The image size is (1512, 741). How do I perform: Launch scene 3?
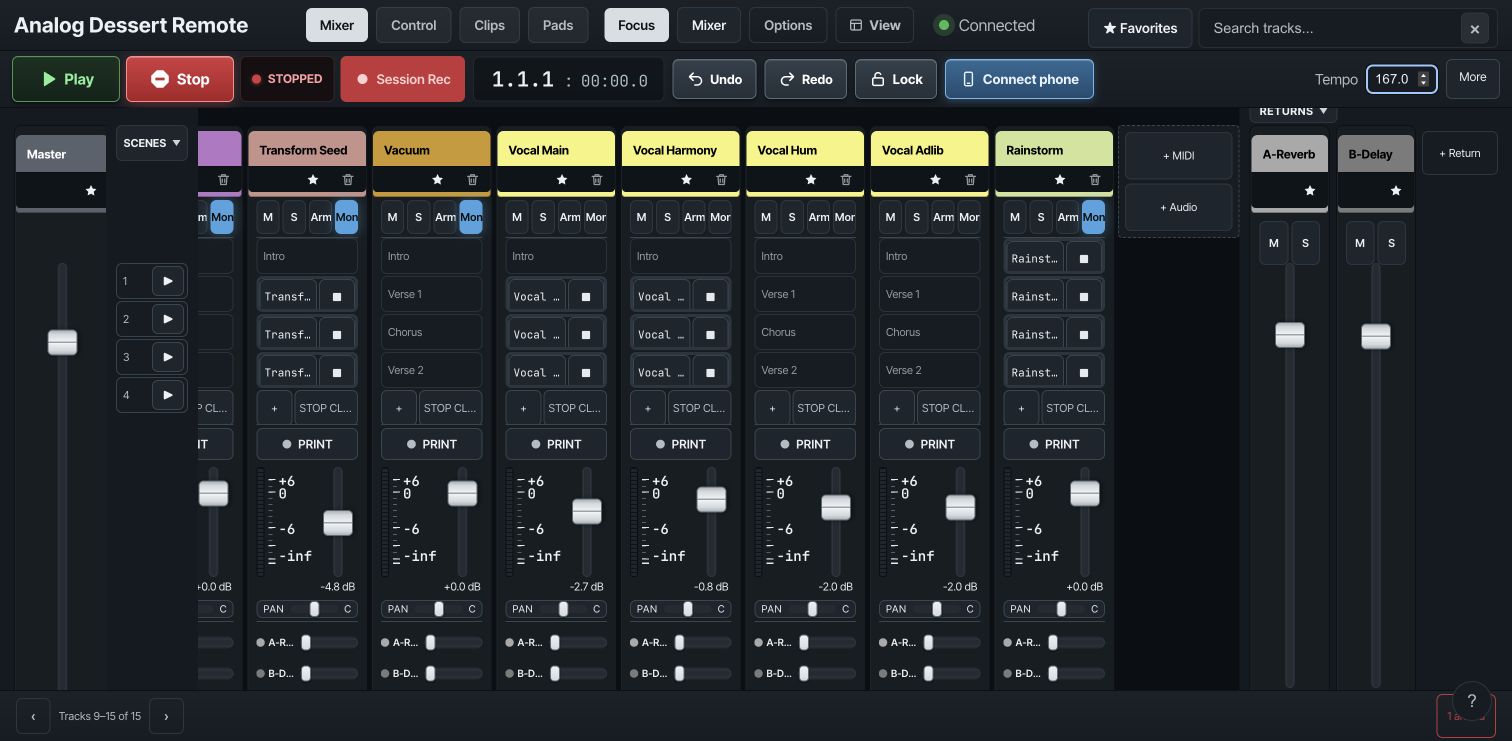(x=168, y=357)
